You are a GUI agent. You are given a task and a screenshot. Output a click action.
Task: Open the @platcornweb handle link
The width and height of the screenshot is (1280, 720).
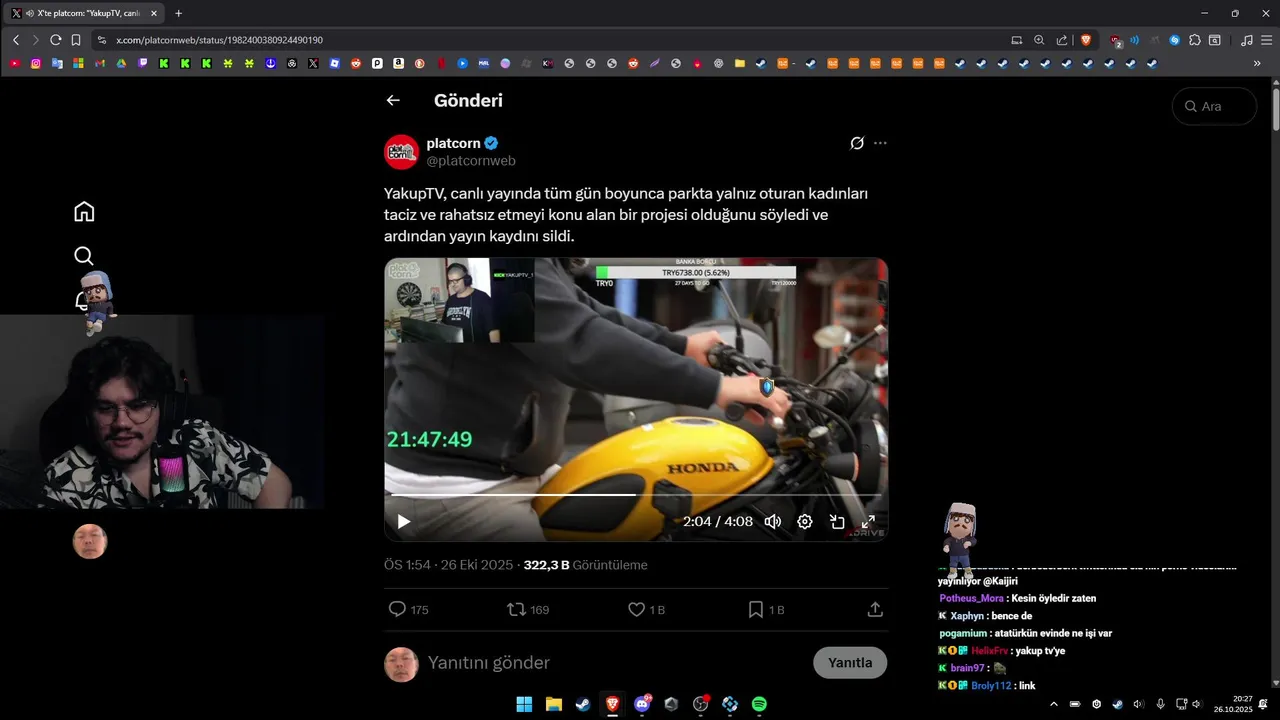point(471,160)
